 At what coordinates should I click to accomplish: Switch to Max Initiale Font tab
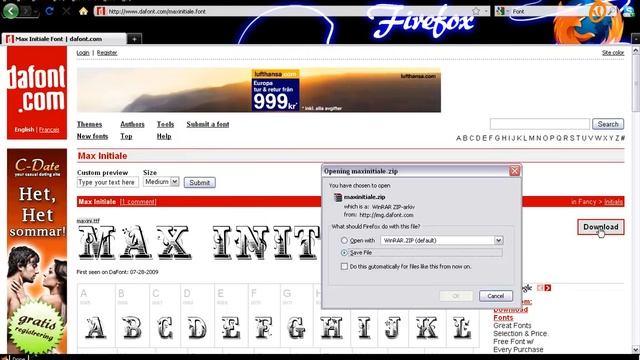[64, 39]
